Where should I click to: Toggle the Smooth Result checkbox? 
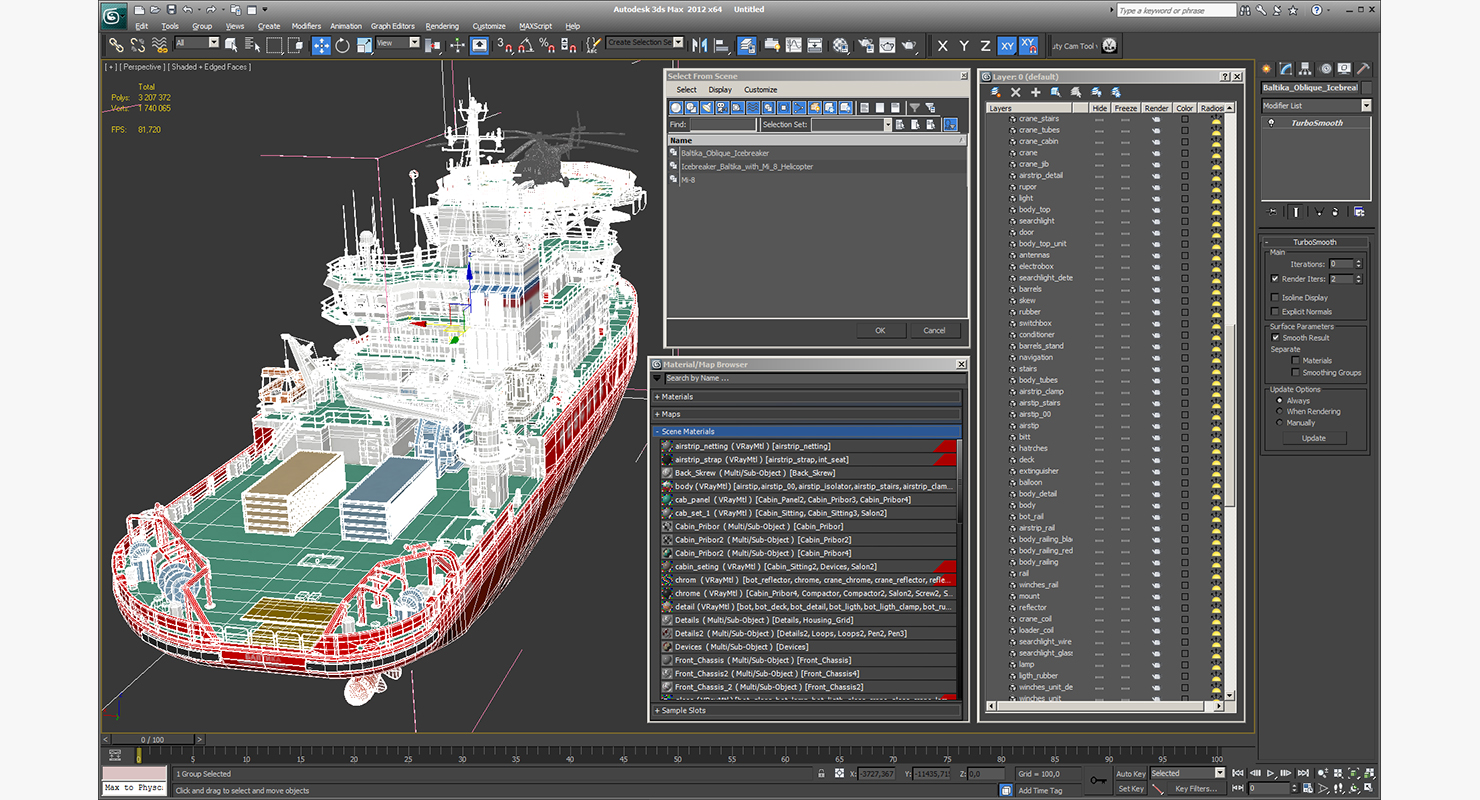(x=1275, y=338)
